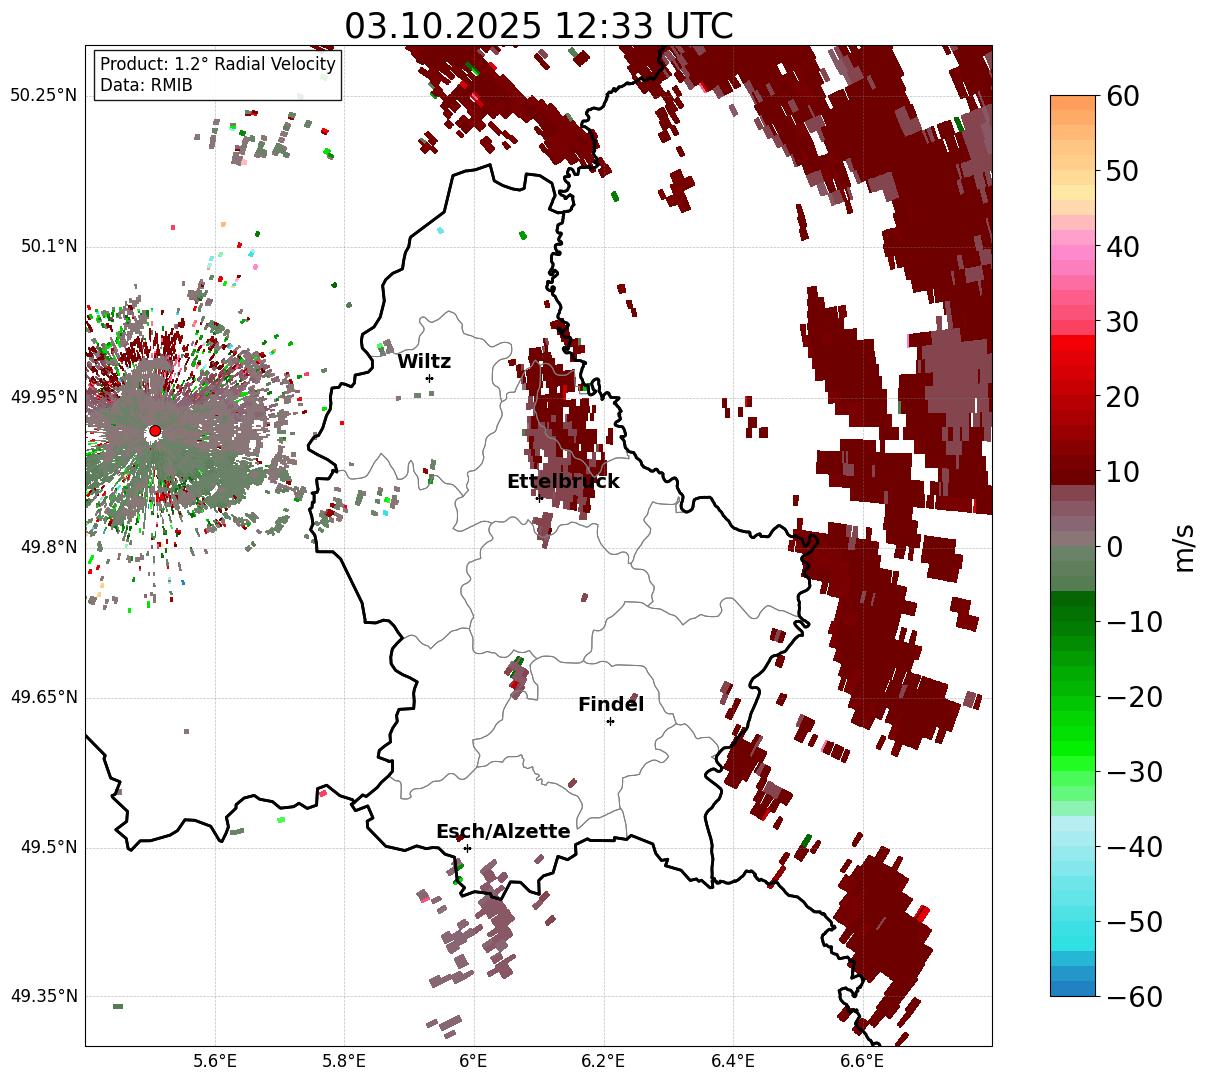The width and height of the screenshot is (1207, 1081).
Task: Click the 6.2°E longitude label
Action: (x=603, y=1061)
